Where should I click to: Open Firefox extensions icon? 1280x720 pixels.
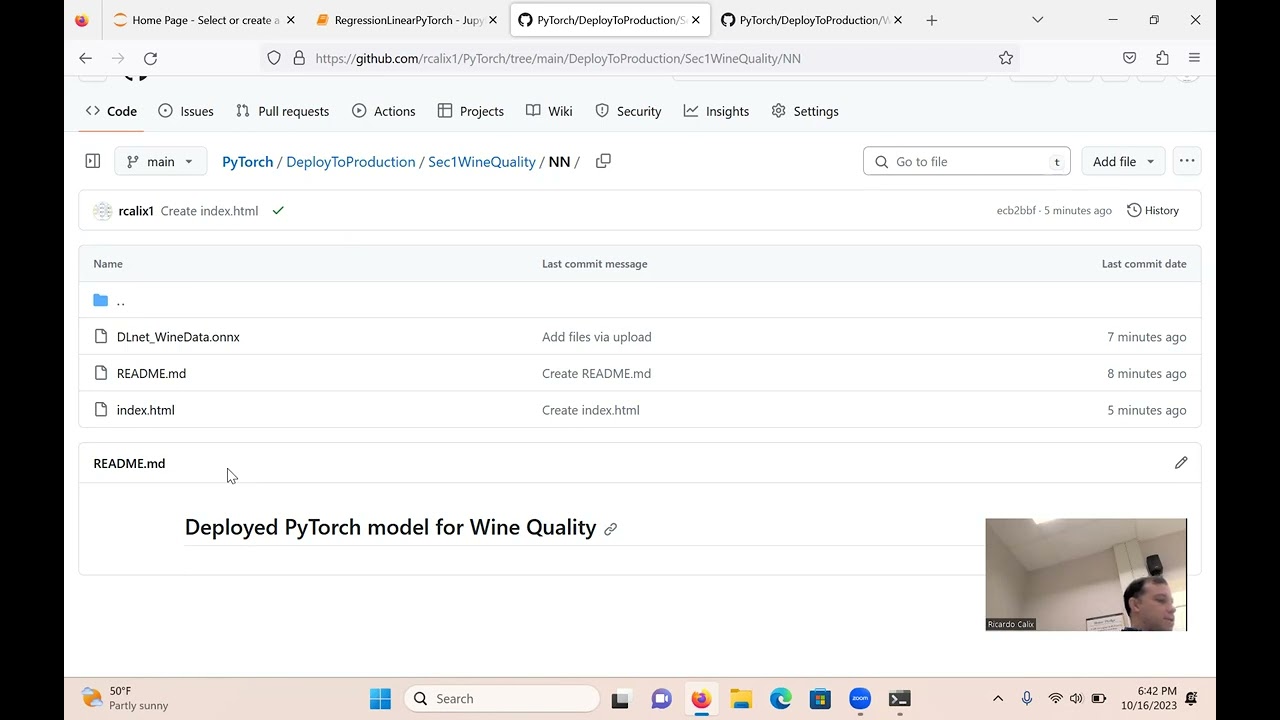coord(1162,58)
